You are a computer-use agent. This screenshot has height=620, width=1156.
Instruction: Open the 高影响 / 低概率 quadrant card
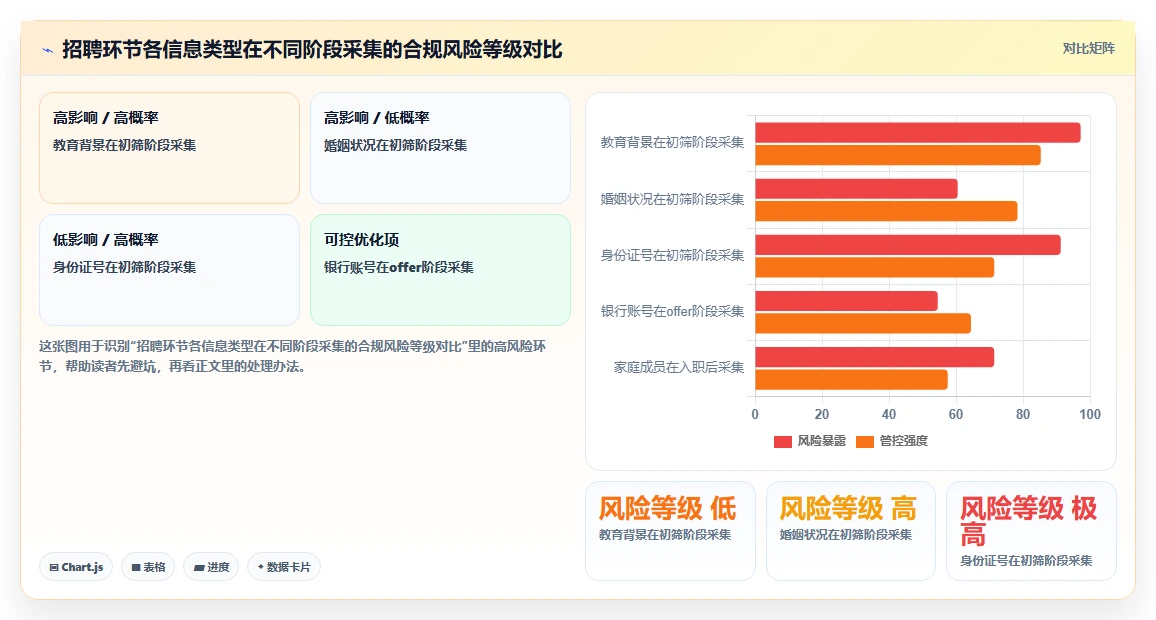pos(440,147)
